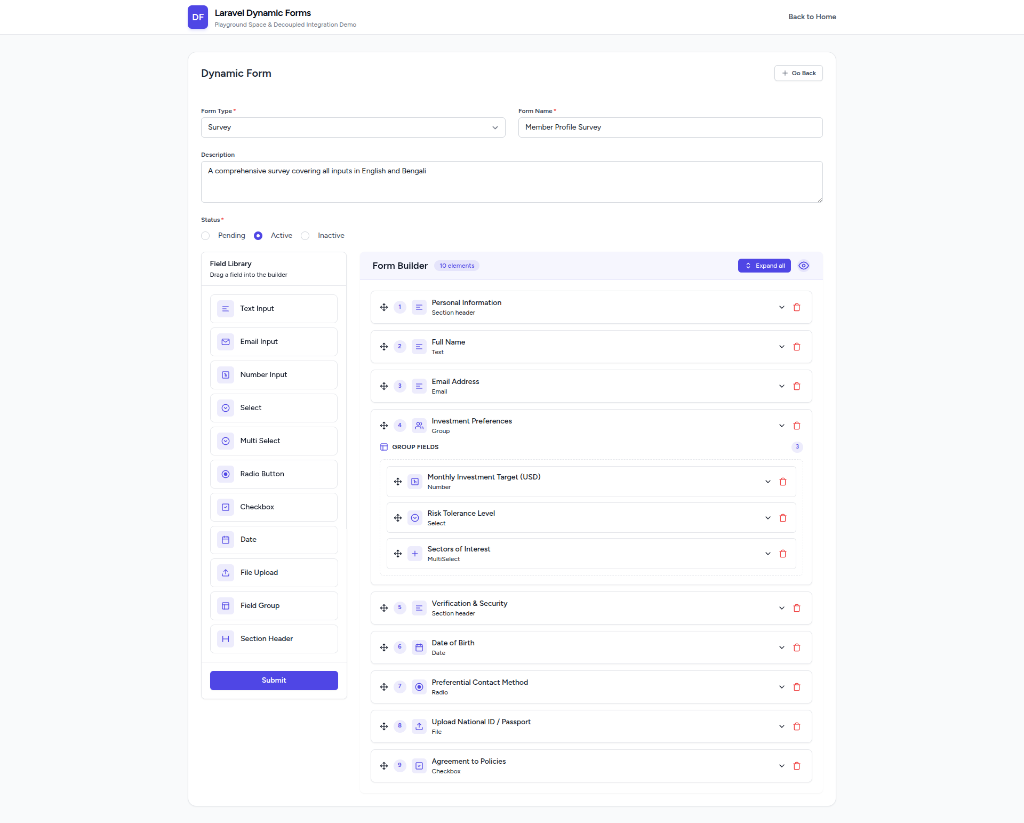Grab move handle of Risk Tolerance Level

tap(398, 518)
